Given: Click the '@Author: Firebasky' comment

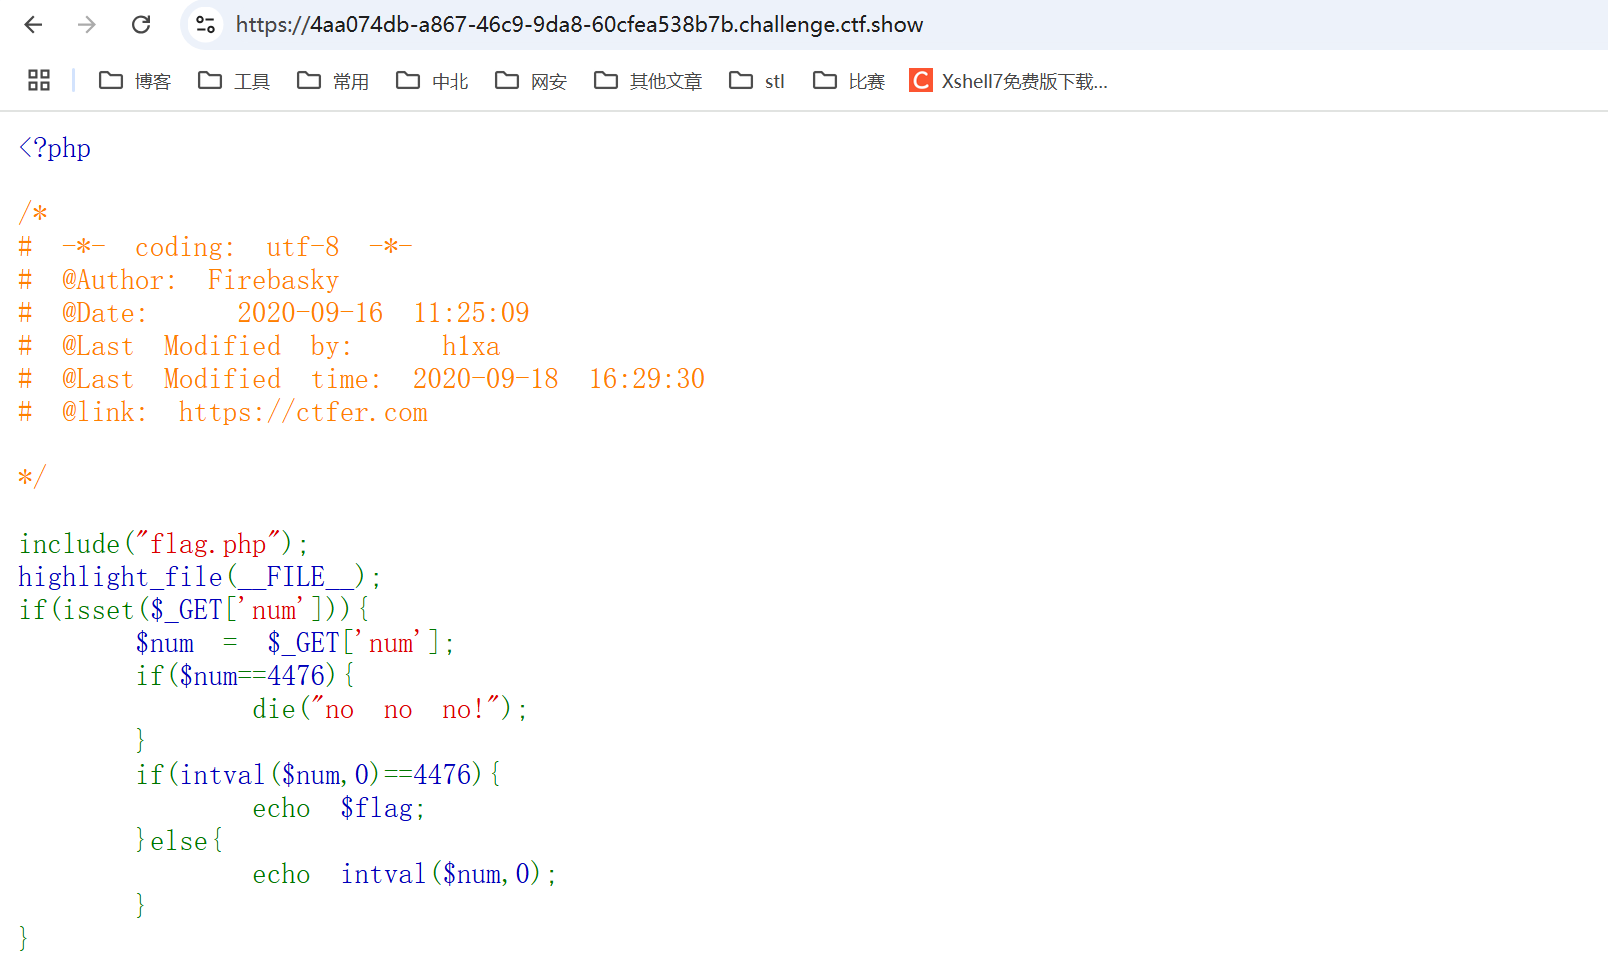Looking at the screenshot, I should click(x=200, y=280).
